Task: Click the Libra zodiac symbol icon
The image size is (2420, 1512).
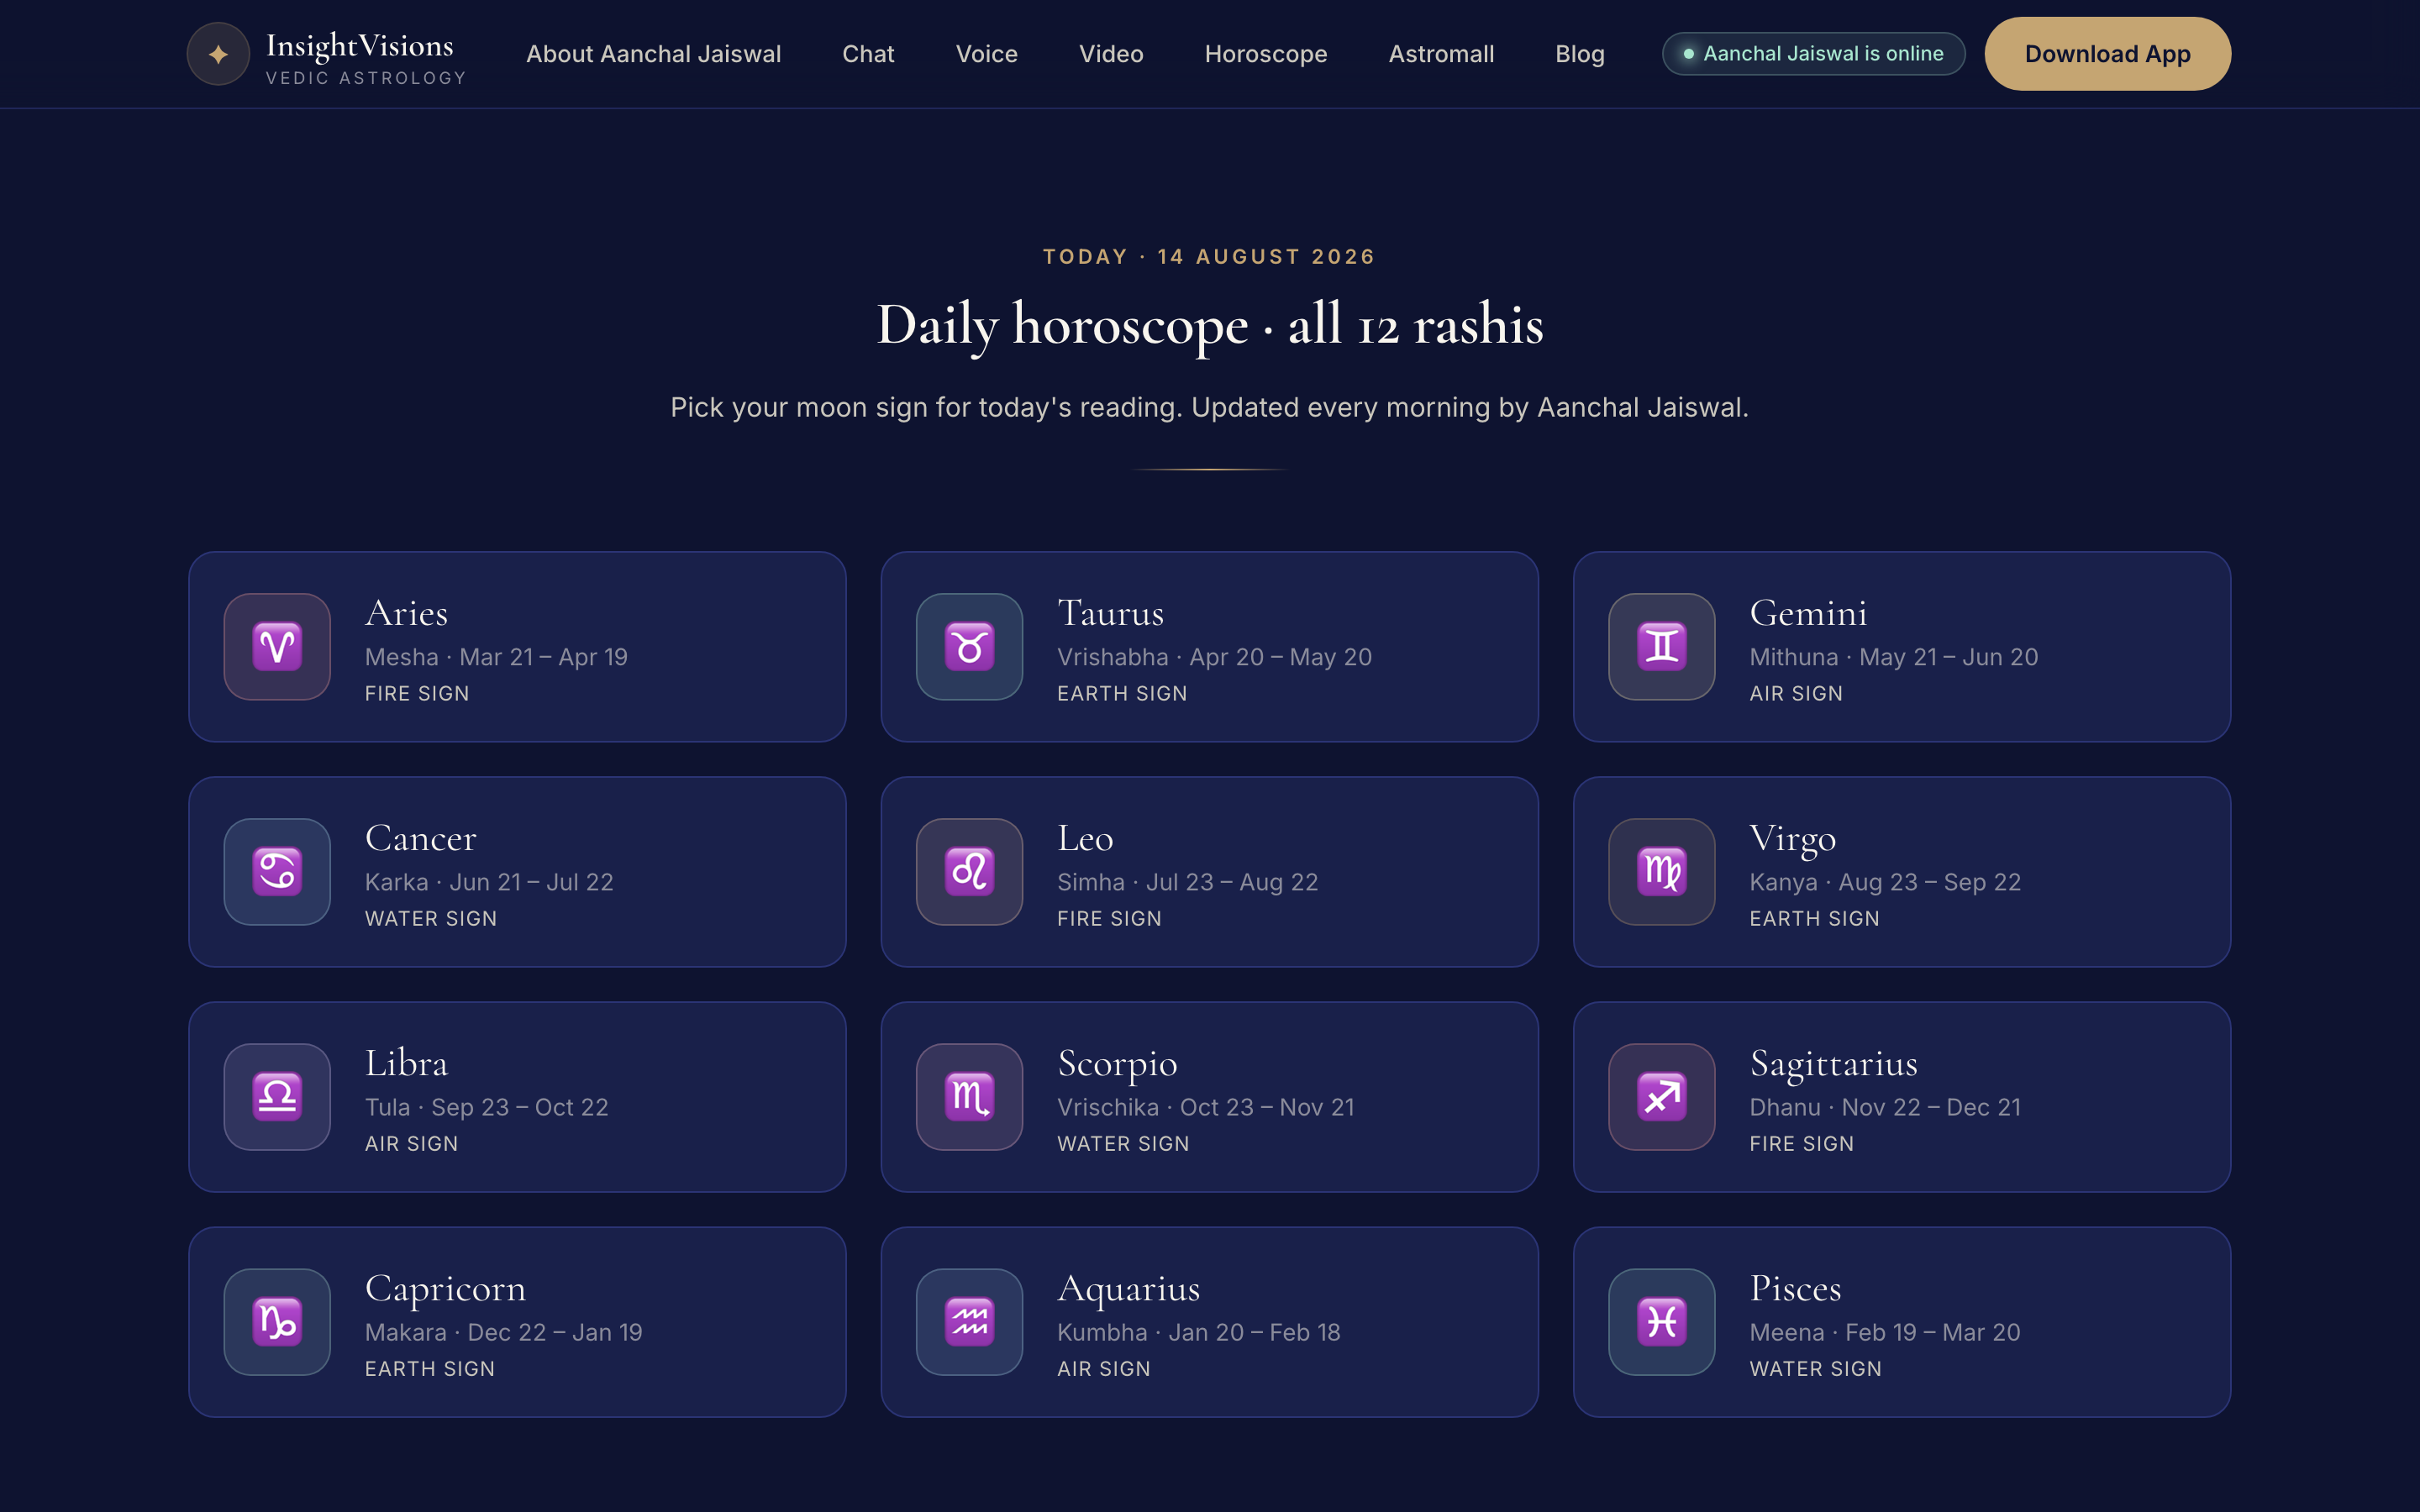Action: (277, 1097)
